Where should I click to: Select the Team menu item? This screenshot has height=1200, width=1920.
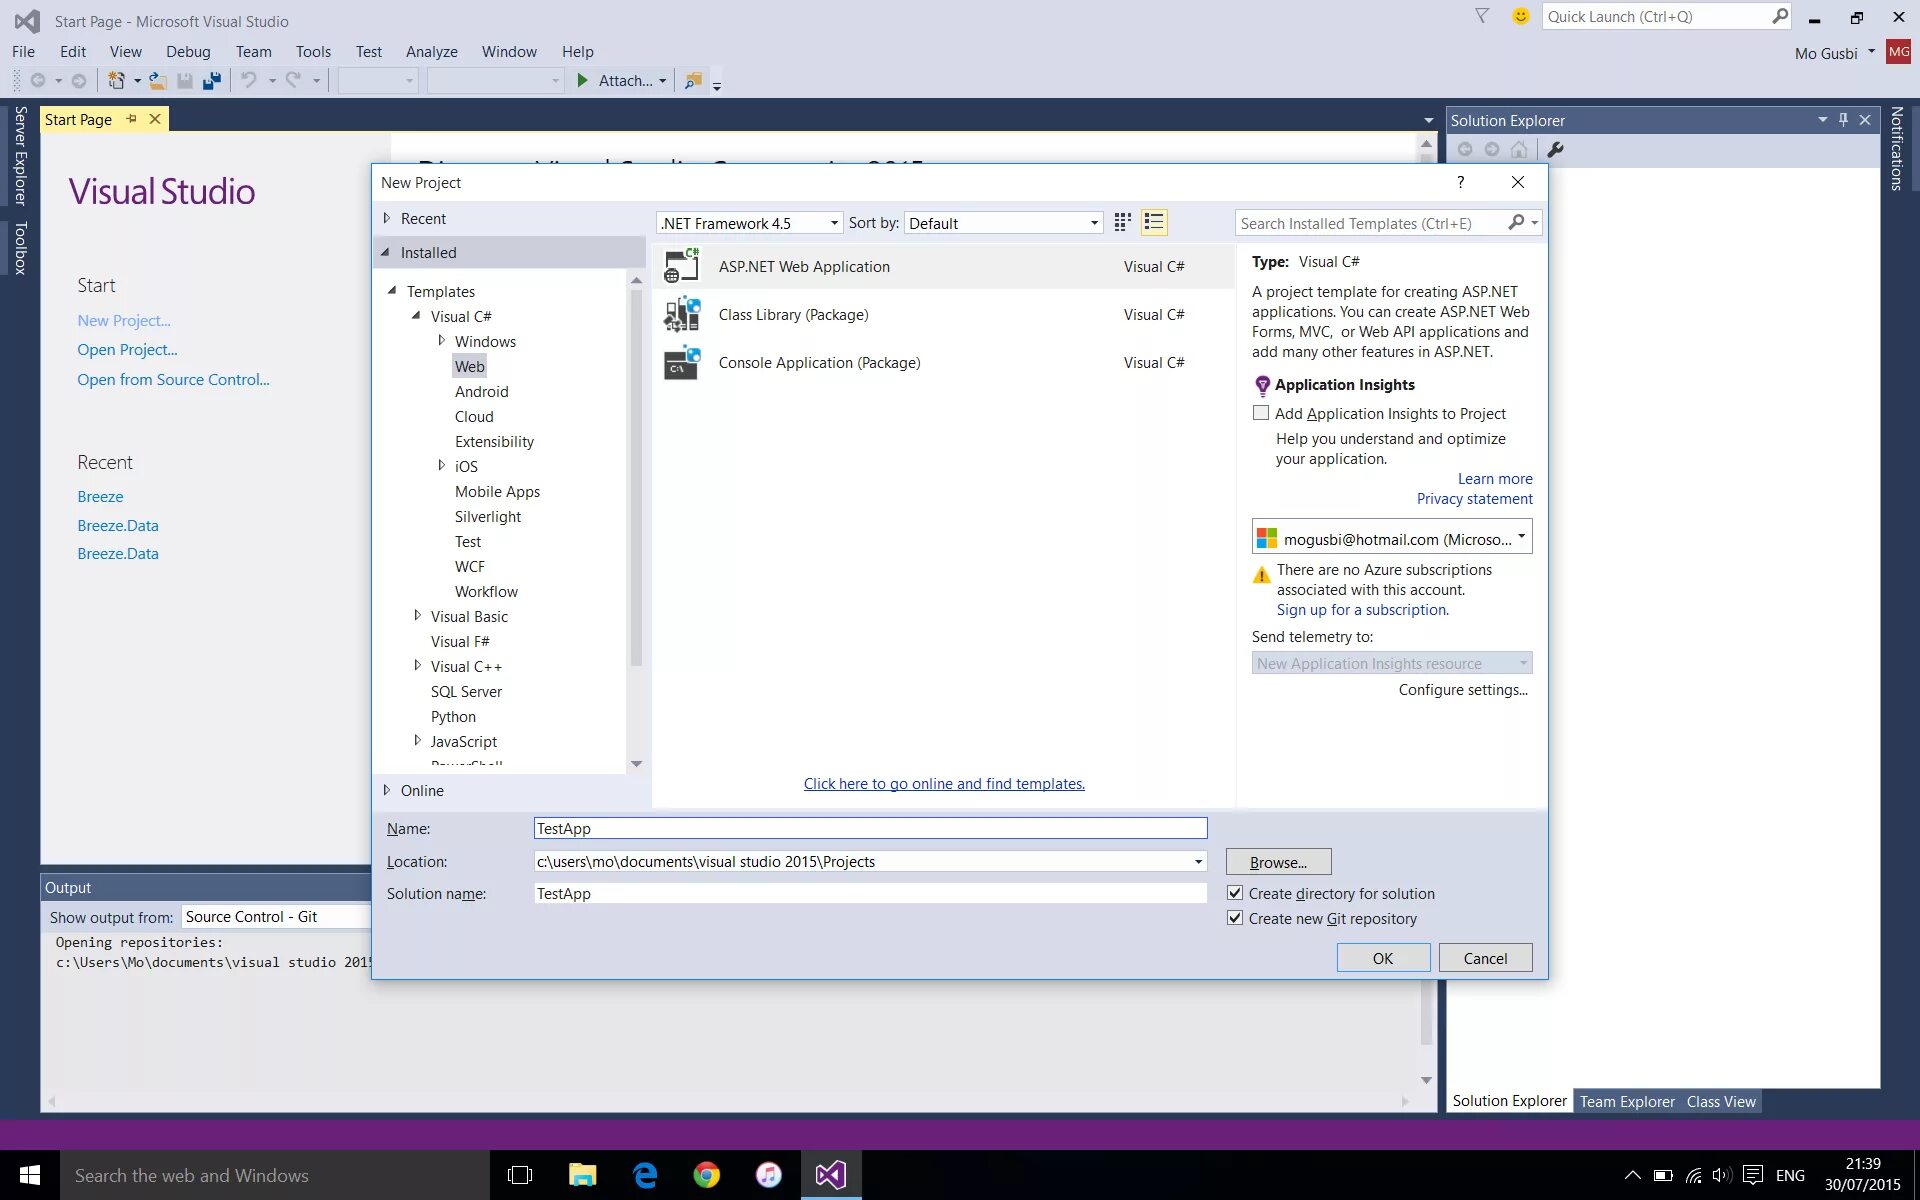point(254,51)
